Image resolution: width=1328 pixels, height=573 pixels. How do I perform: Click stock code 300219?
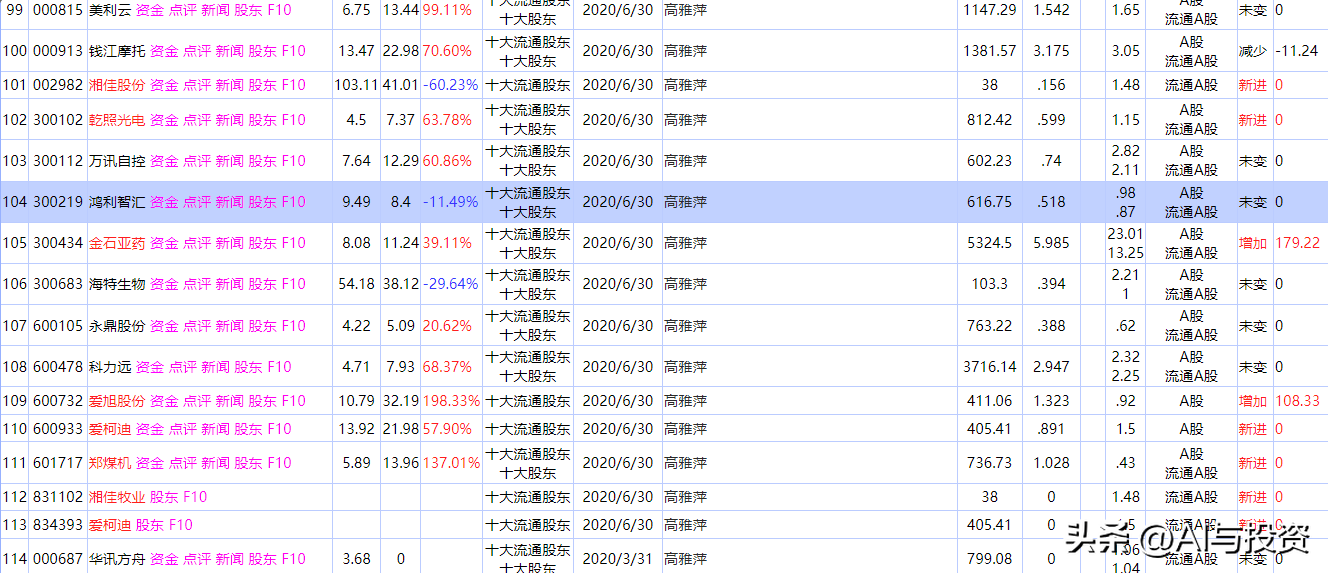click(x=58, y=202)
